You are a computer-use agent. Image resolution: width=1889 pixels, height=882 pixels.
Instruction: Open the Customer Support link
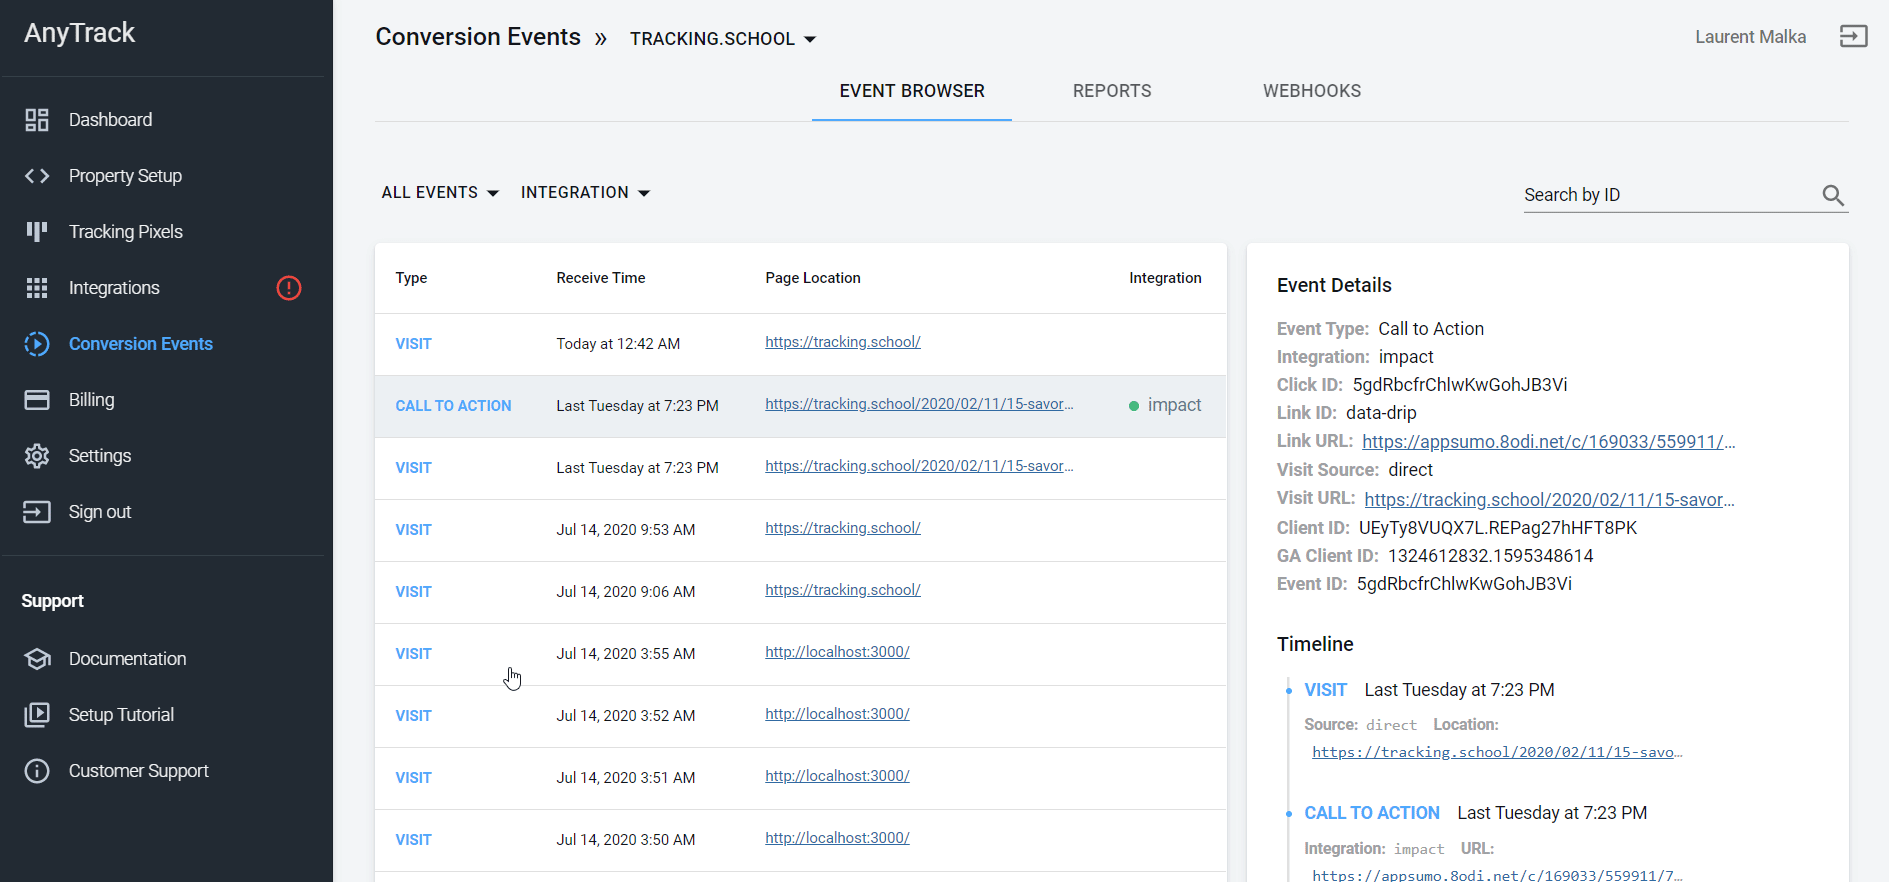coord(138,771)
